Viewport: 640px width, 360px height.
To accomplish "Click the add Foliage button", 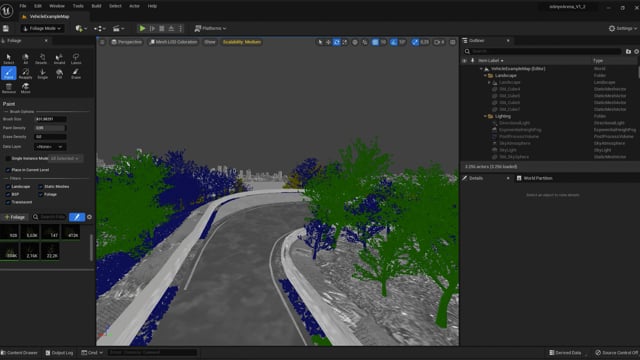I will pos(15,217).
